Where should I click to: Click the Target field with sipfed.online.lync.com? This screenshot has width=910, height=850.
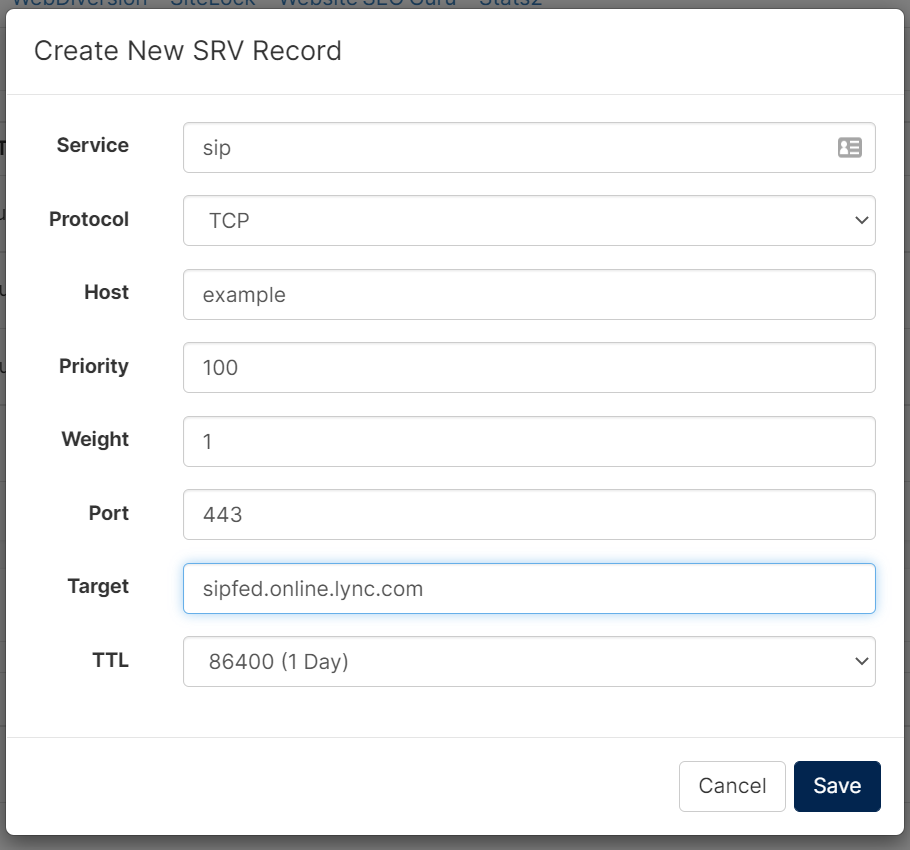tap(529, 588)
